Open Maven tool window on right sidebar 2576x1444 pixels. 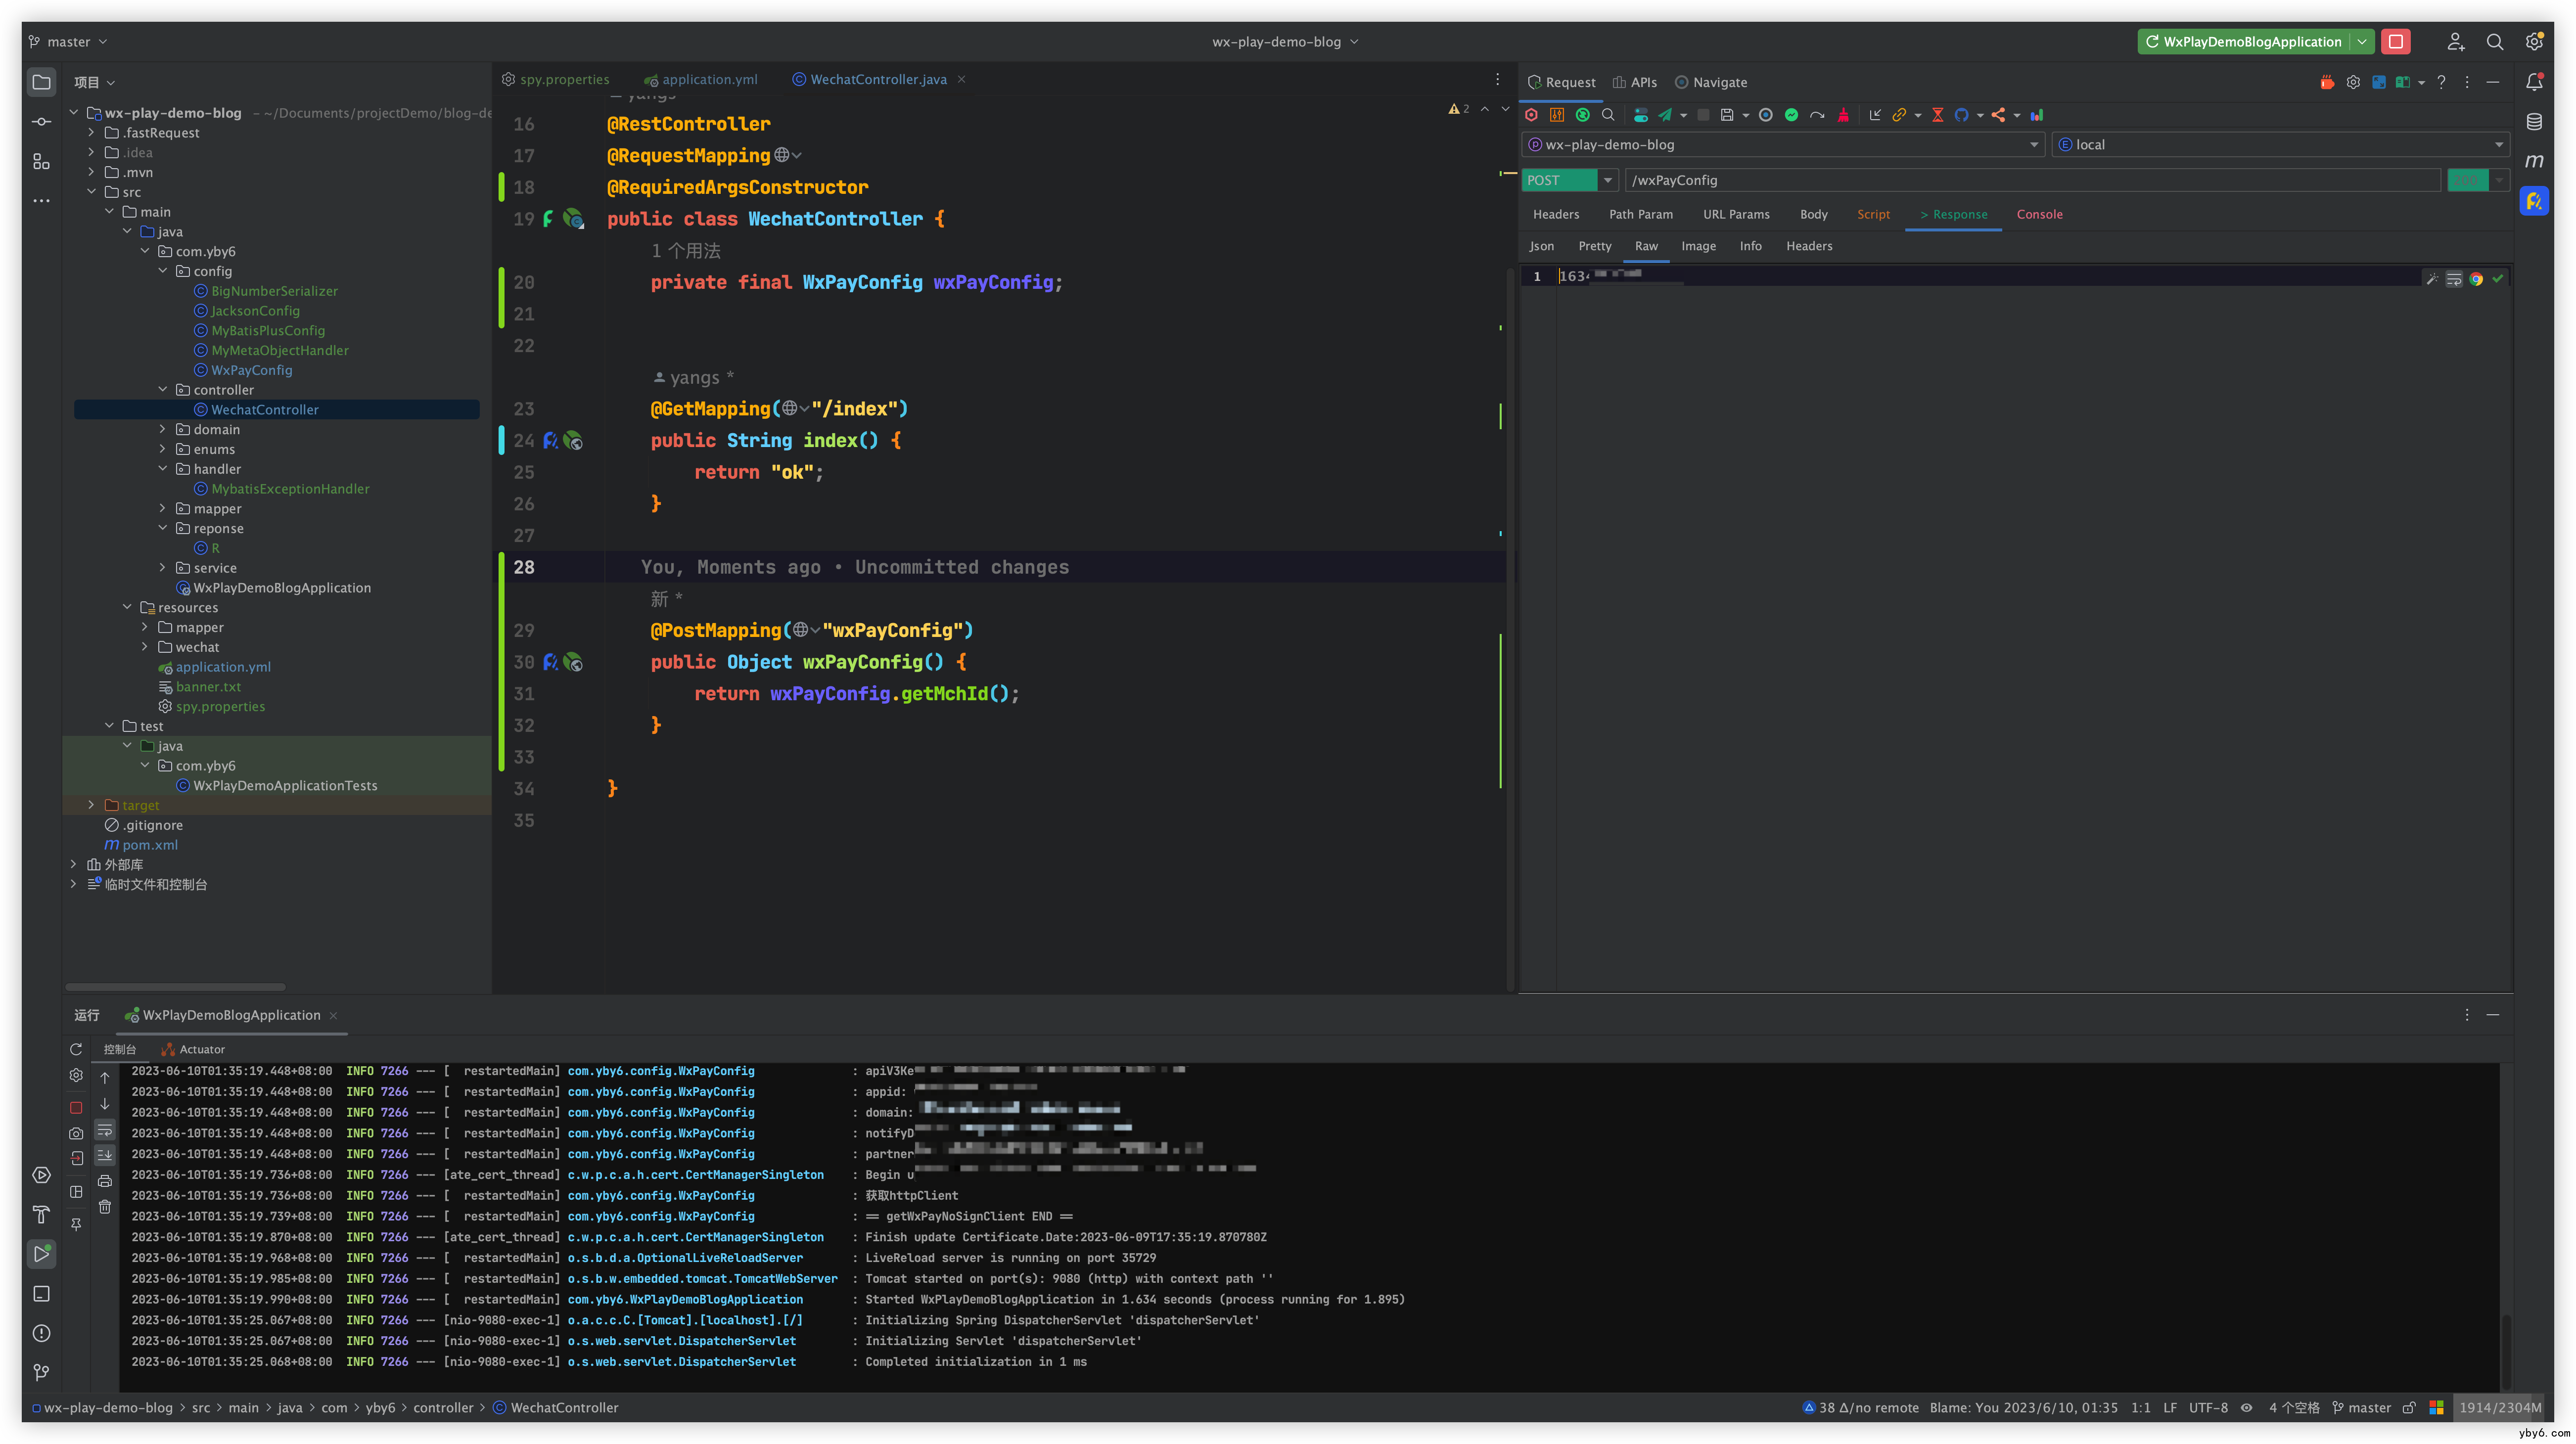(x=2533, y=161)
